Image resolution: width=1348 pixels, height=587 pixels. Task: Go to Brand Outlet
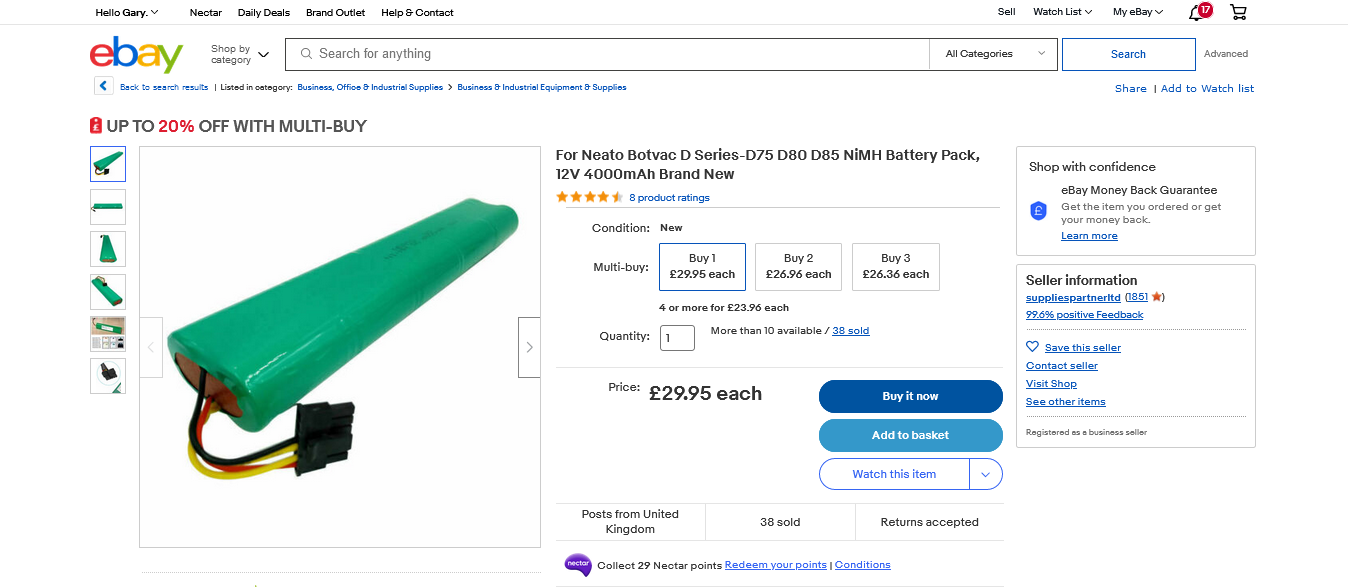tap(335, 12)
